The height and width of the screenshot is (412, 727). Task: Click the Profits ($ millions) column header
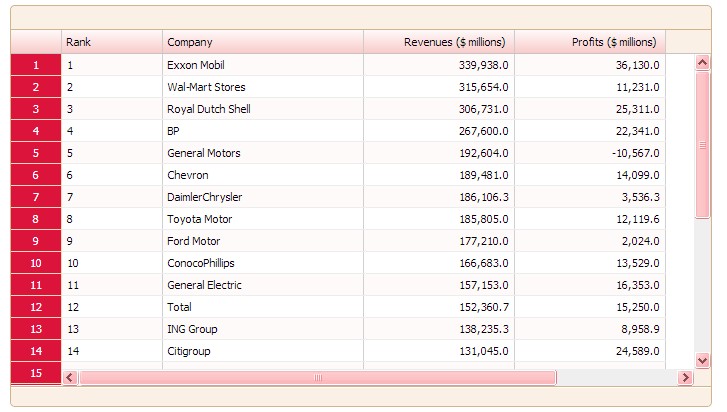point(589,42)
